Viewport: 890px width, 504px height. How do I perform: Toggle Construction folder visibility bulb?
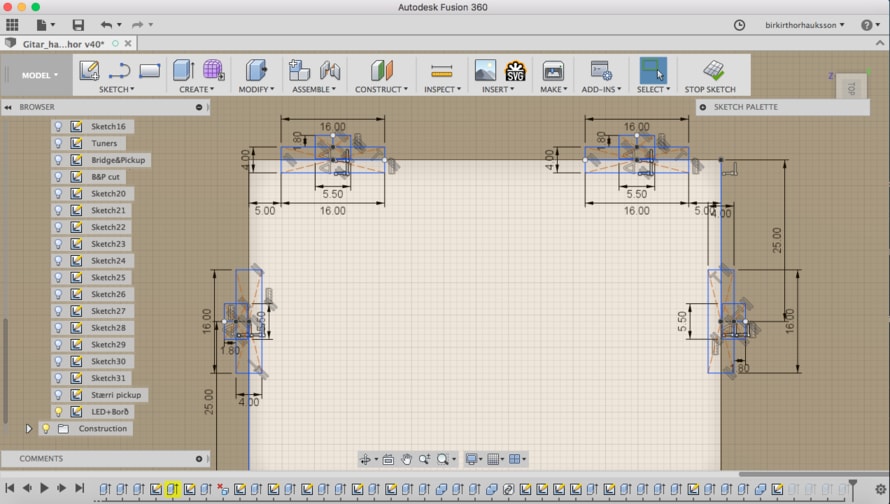(x=45, y=429)
